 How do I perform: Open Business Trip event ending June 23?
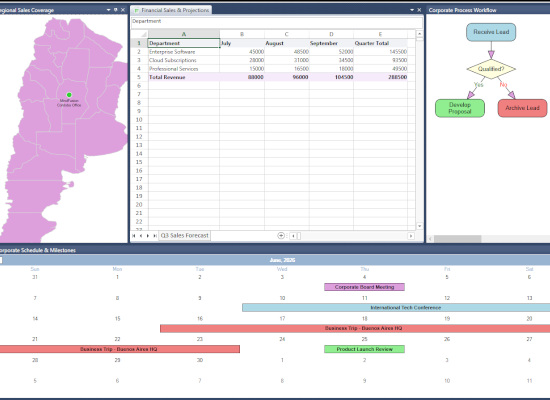coord(120,349)
